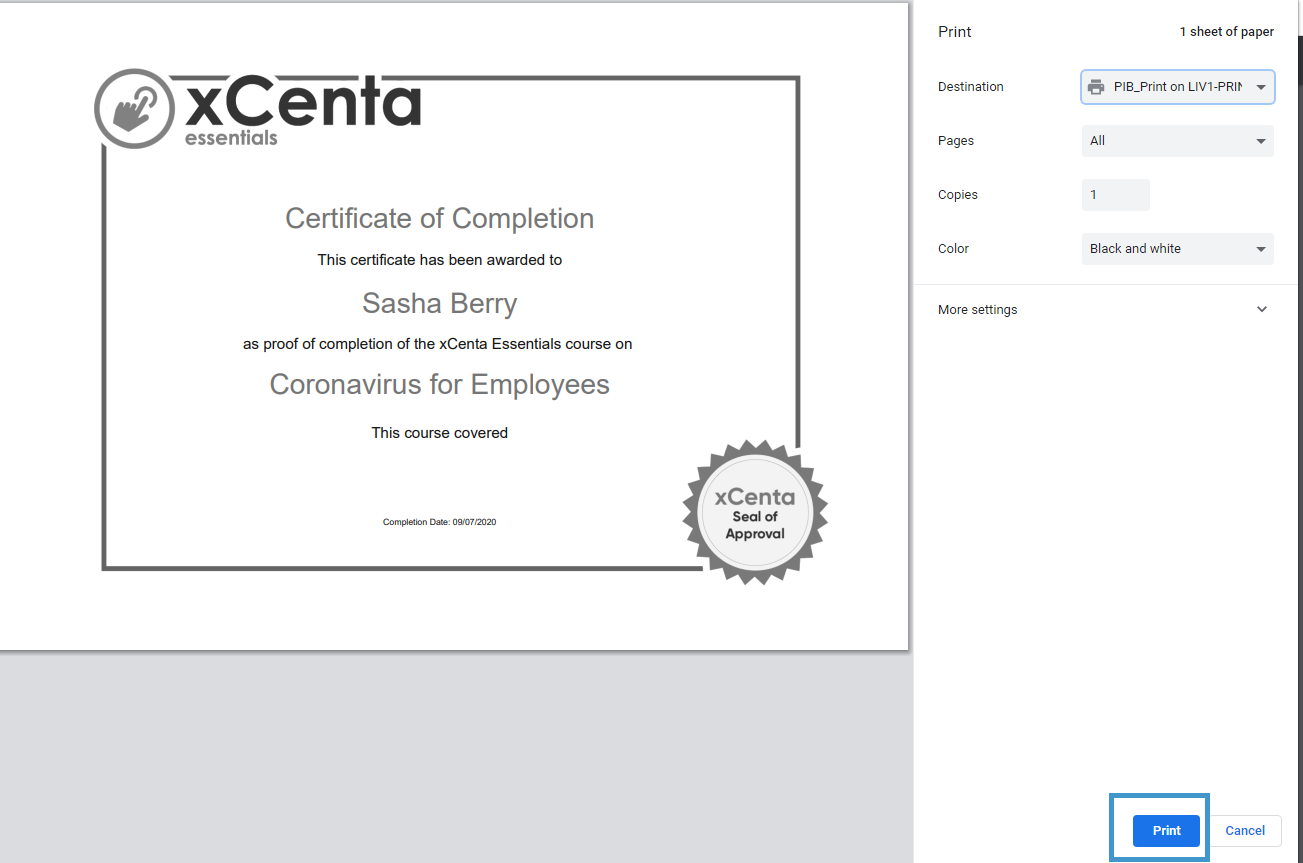The height and width of the screenshot is (863, 1303).
Task: Click the xCenta essentials wordmark
Action: pos(302,109)
